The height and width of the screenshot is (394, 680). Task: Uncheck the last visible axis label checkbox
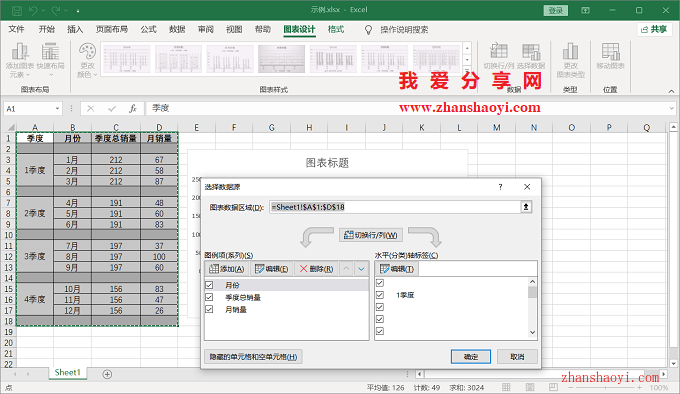(x=380, y=331)
